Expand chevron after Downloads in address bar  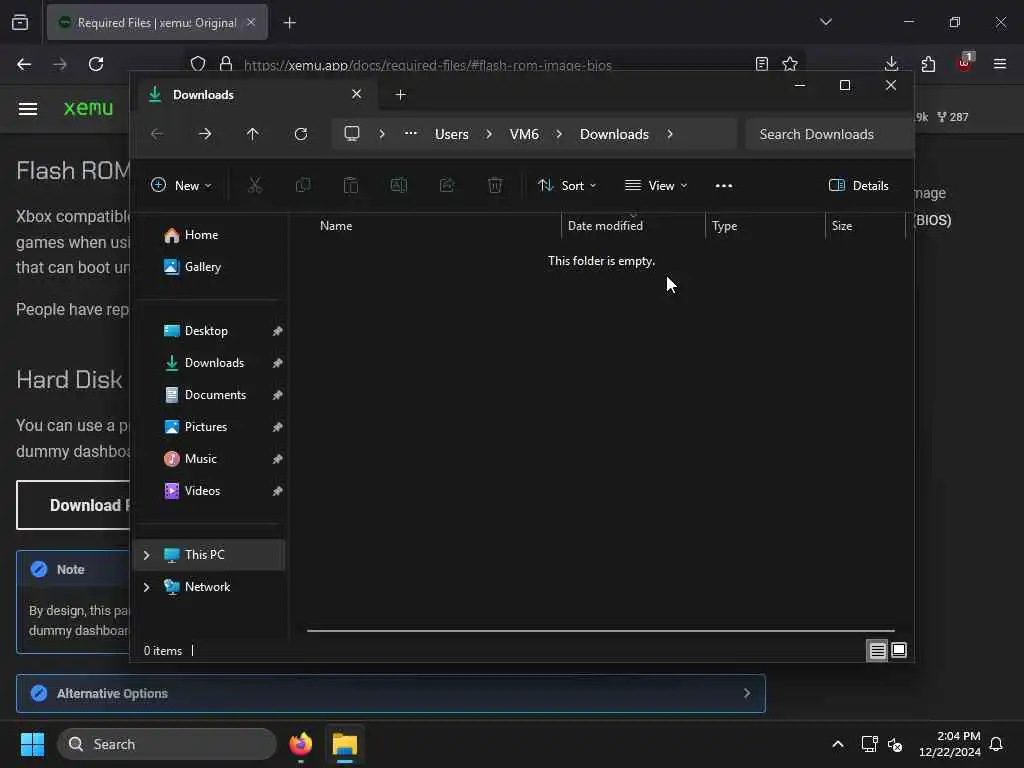pos(670,134)
